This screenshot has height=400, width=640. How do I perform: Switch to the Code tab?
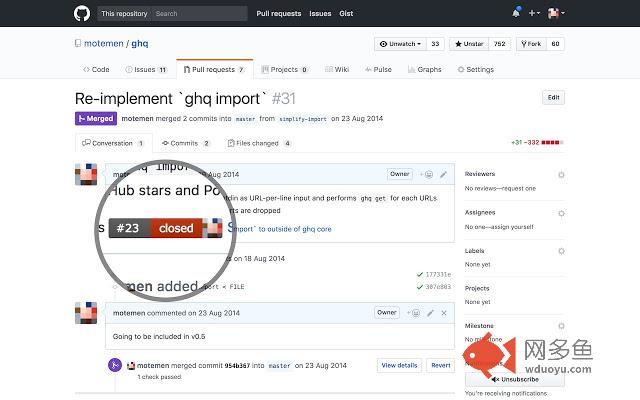(x=96, y=69)
